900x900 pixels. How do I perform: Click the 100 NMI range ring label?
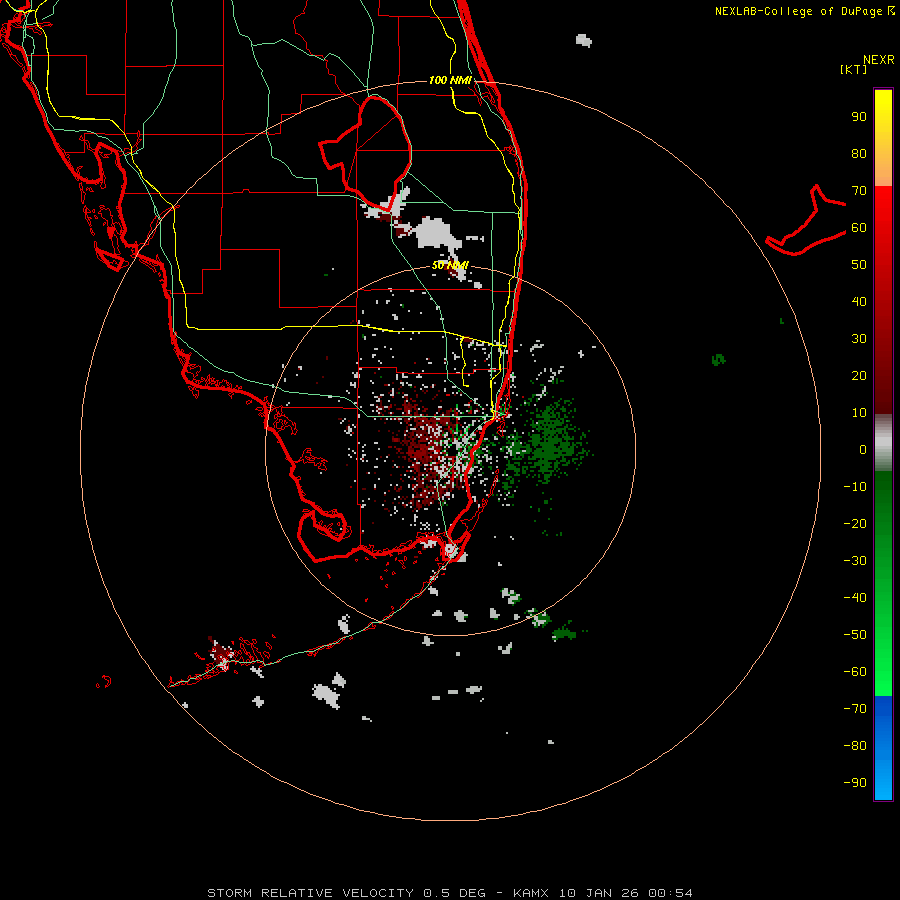tap(450, 80)
